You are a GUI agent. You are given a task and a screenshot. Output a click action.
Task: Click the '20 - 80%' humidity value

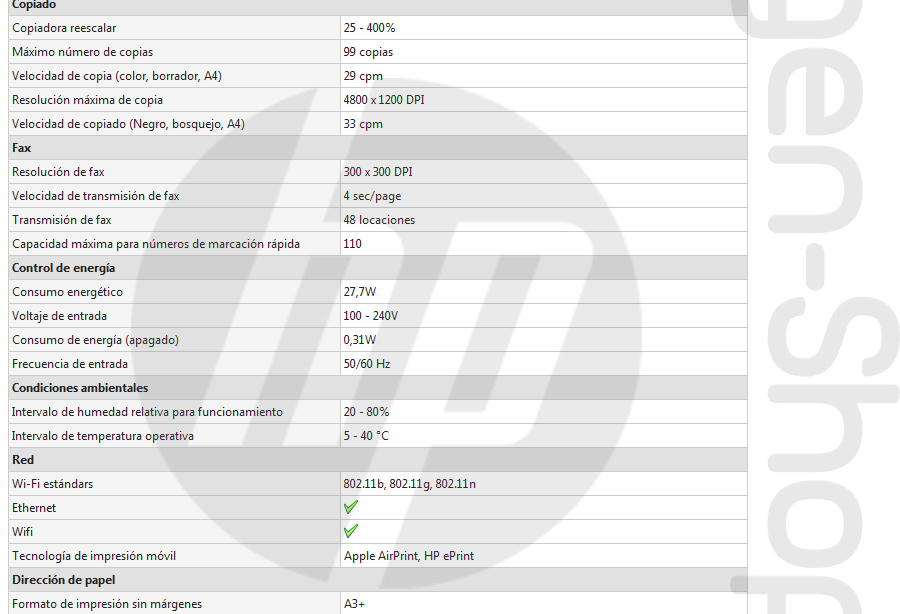click(x=366, y=412)
